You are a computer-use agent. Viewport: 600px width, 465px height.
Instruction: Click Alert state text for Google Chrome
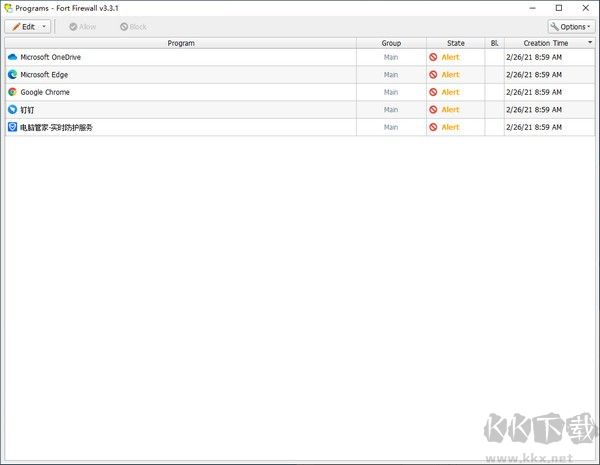tap(450, 92)
